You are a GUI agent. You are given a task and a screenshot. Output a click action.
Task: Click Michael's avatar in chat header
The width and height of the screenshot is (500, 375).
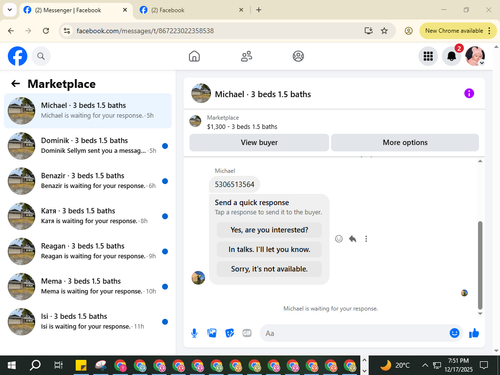(201, 93)
